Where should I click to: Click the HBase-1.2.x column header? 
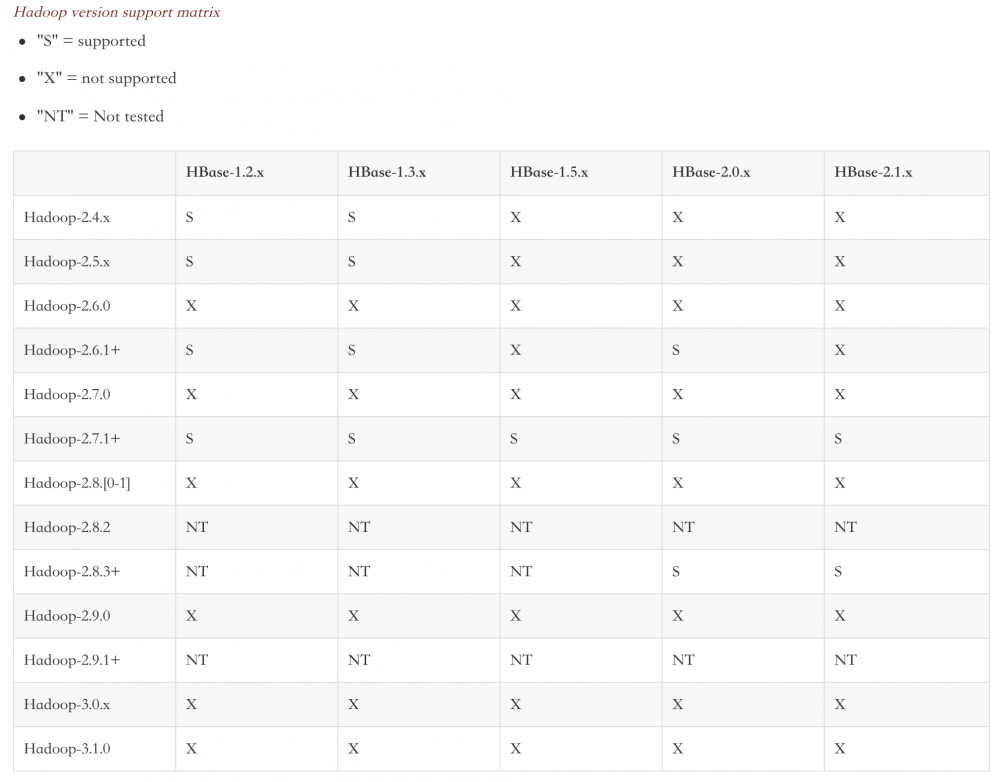coord(224,172)
